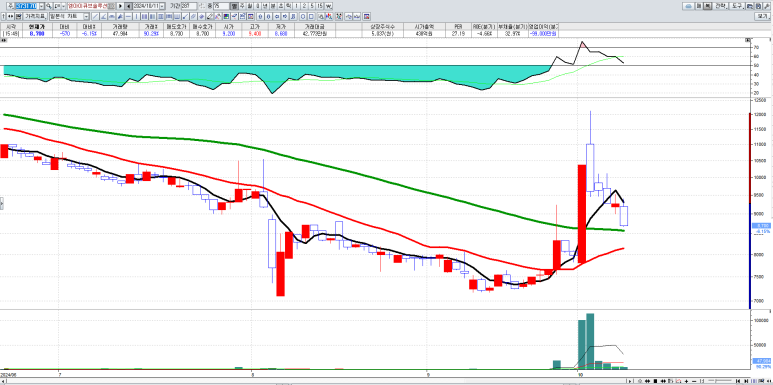Select the trend line drawing tool
The height and width of the screenshot is (385, 773).
(95, 16)
